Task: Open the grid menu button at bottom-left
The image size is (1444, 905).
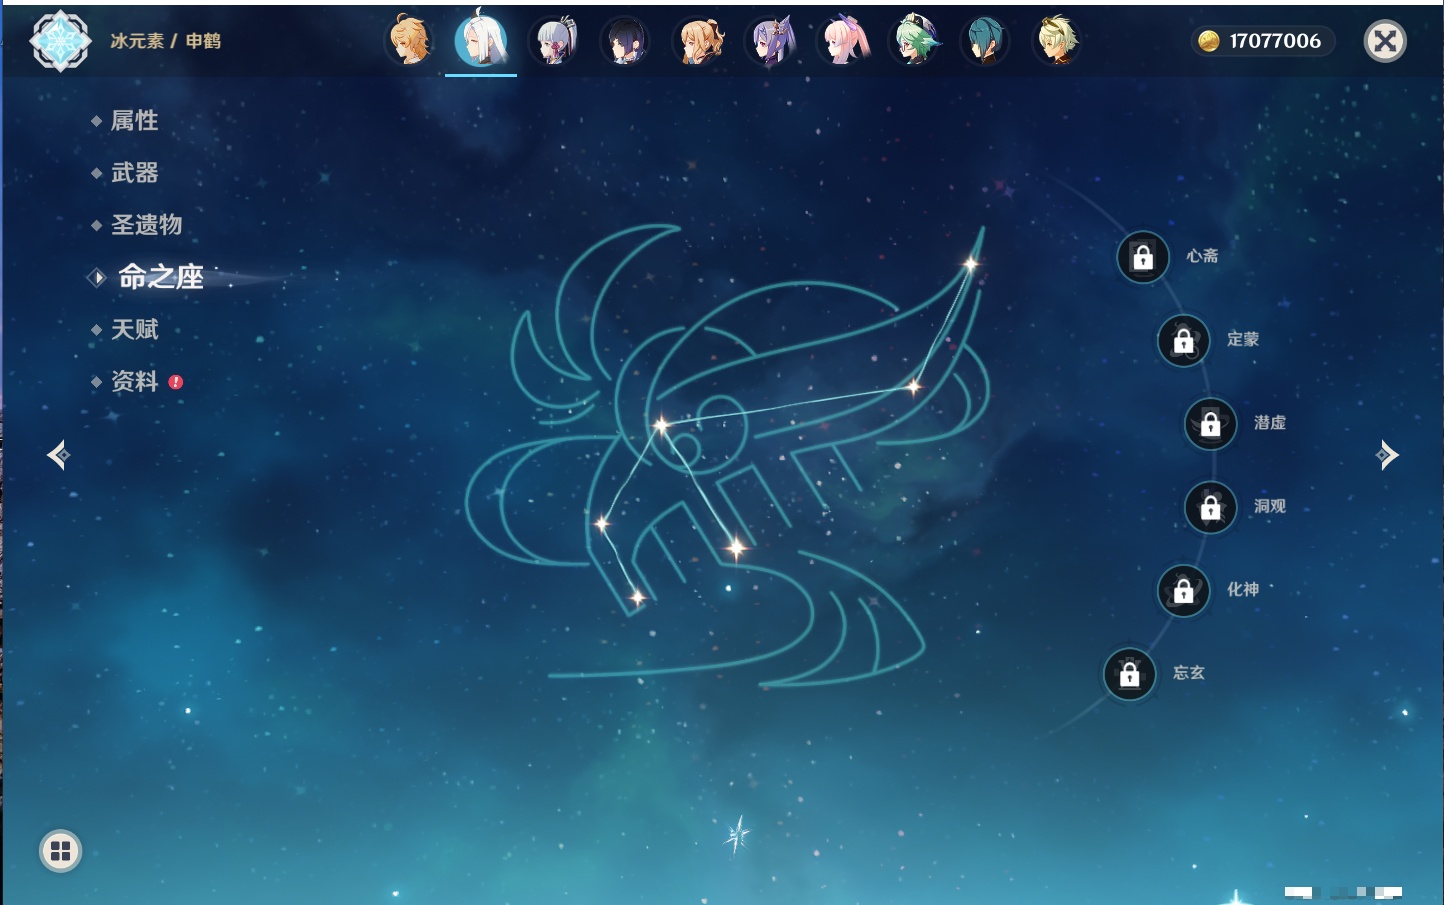Action: coord(60,851)
